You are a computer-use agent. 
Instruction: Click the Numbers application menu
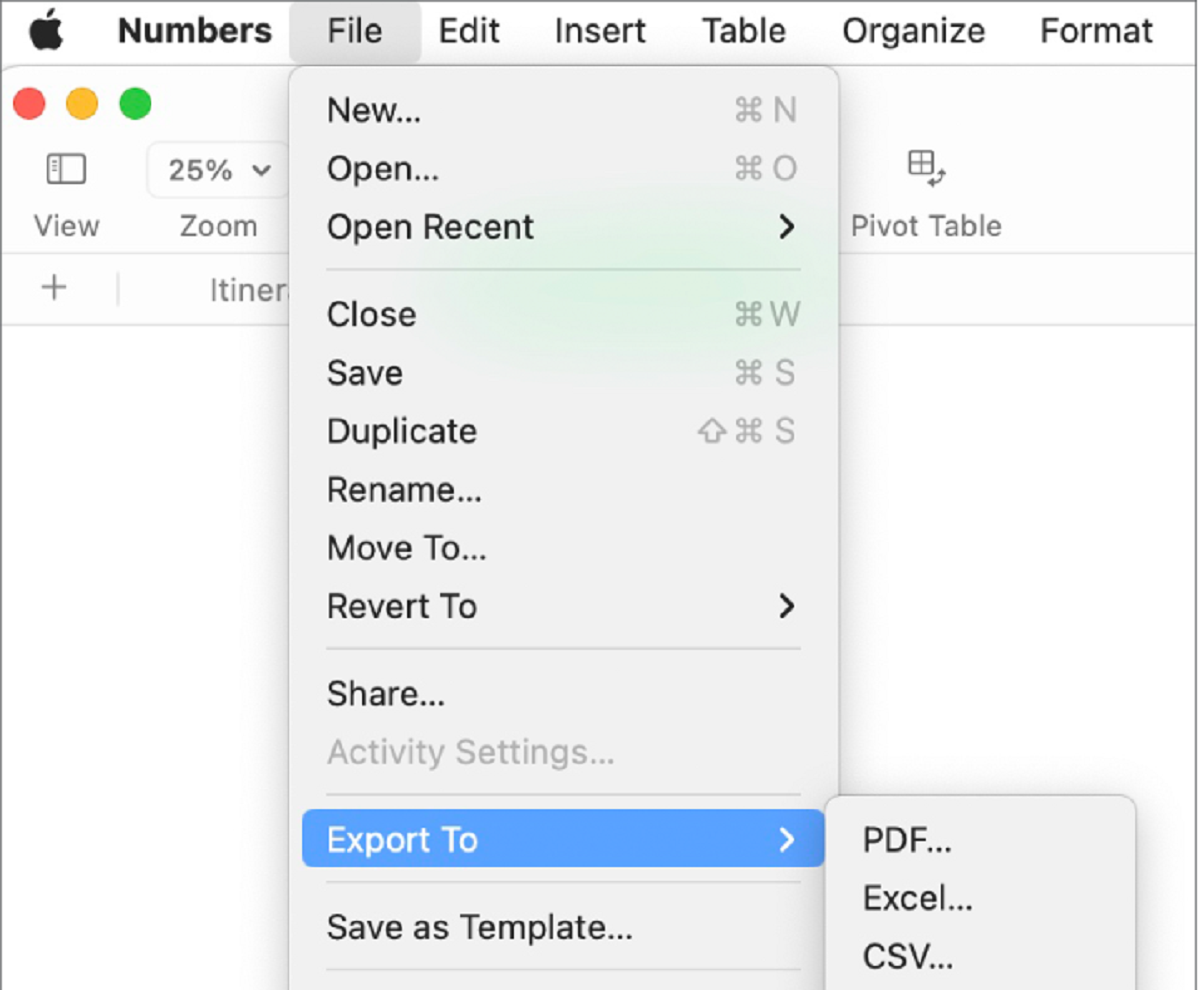click(x=194, y=30)
